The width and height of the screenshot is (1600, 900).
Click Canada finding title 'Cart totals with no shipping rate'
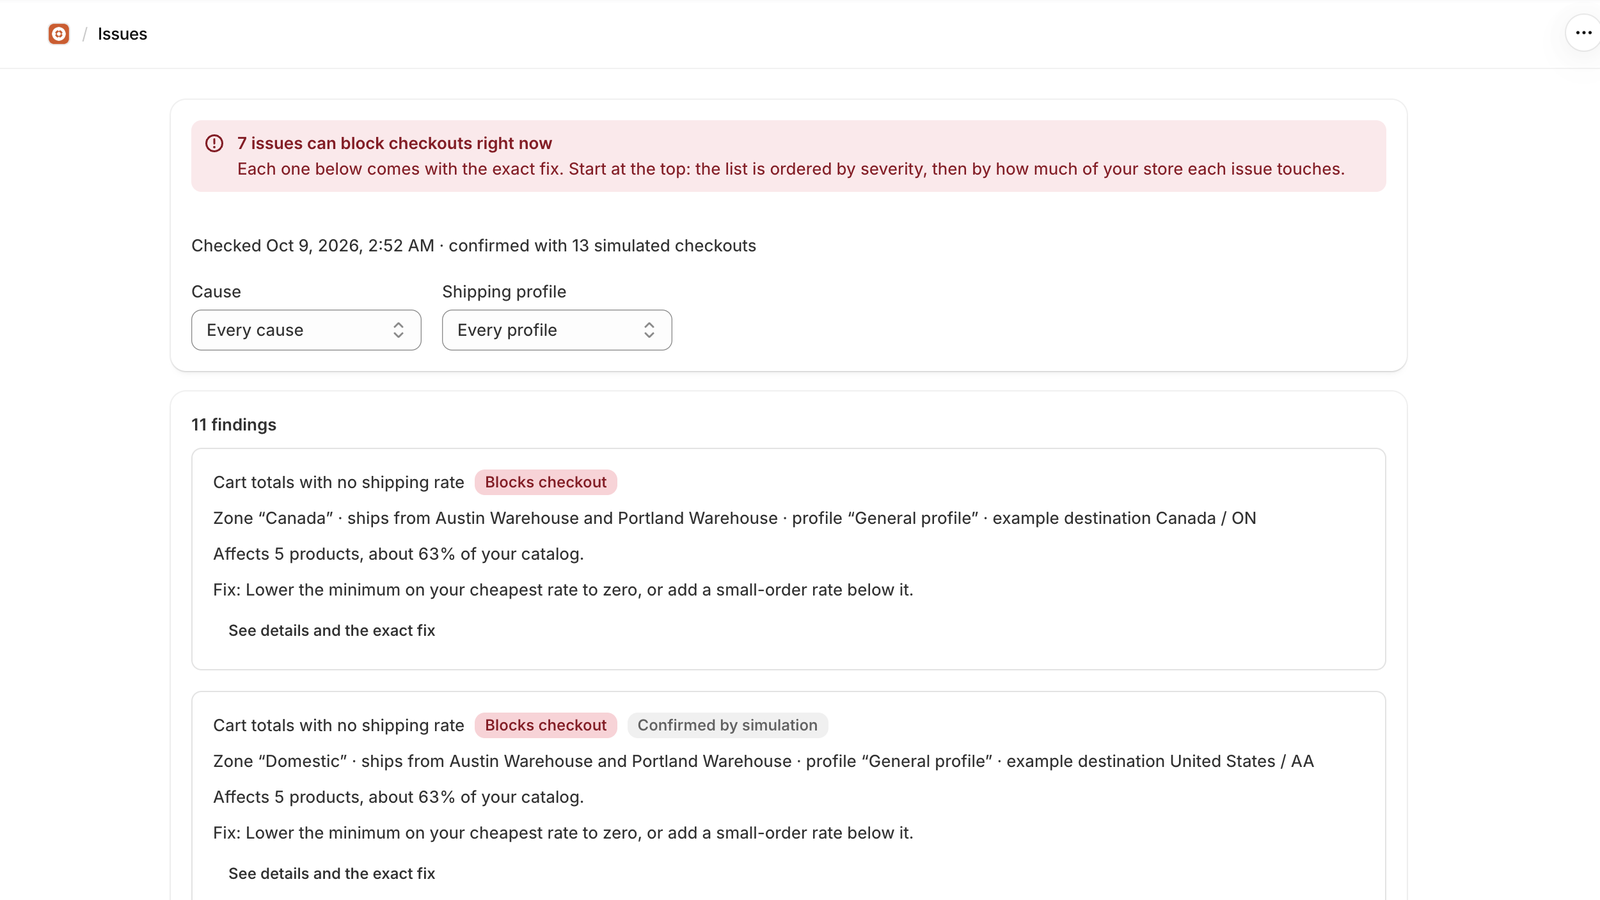[339, 482]
